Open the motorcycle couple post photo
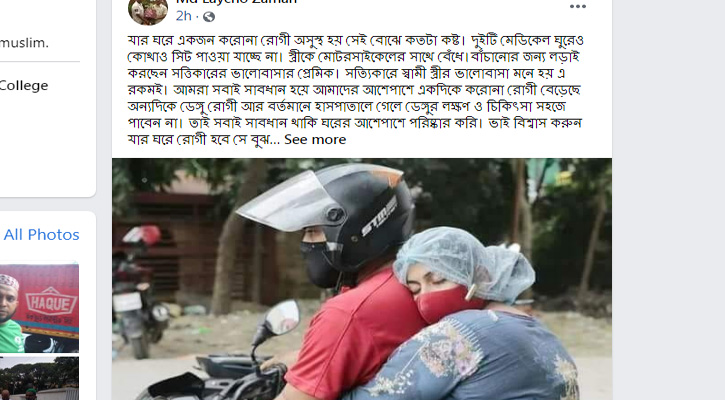 (x=362, y=279)
